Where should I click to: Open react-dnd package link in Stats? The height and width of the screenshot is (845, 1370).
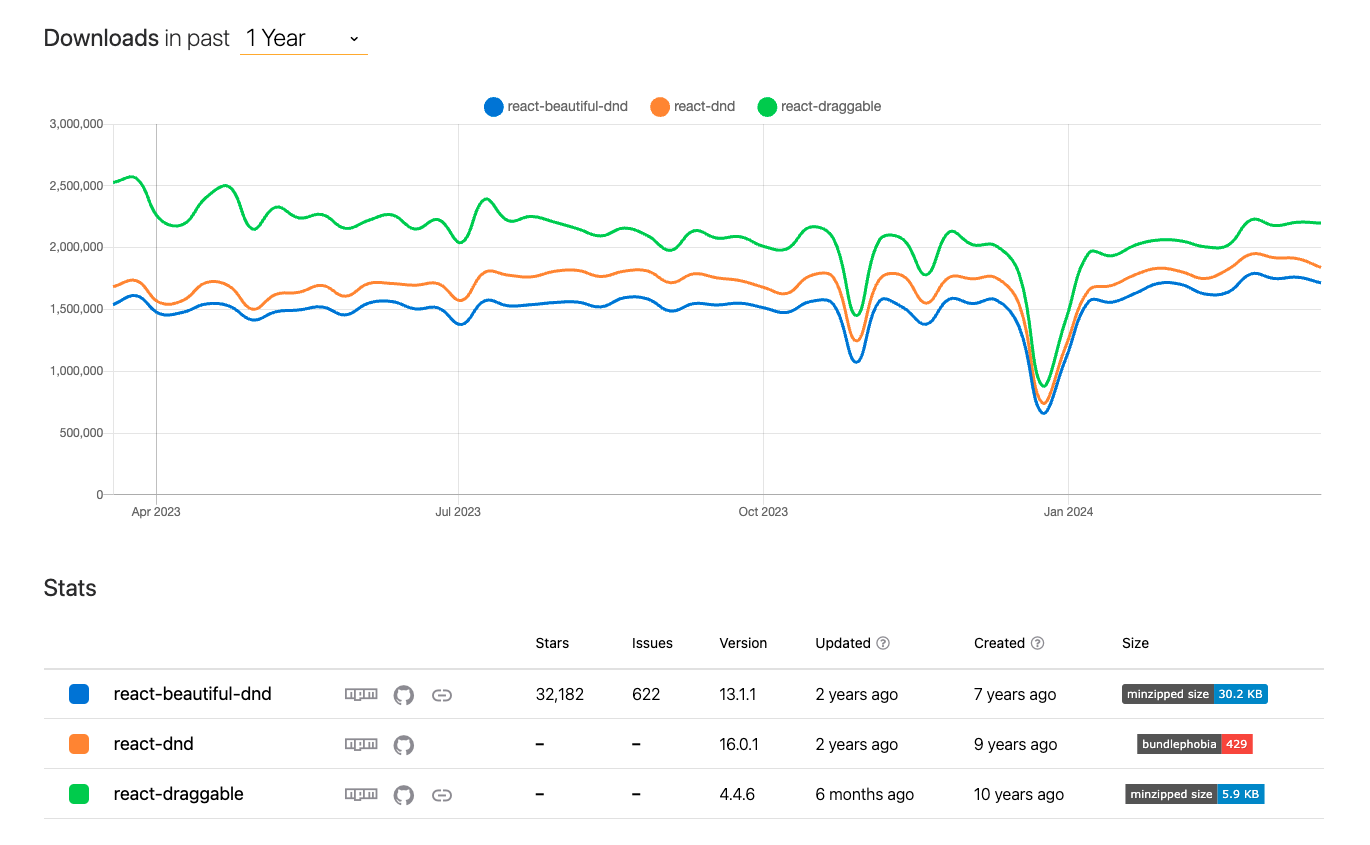coord(154,743)
